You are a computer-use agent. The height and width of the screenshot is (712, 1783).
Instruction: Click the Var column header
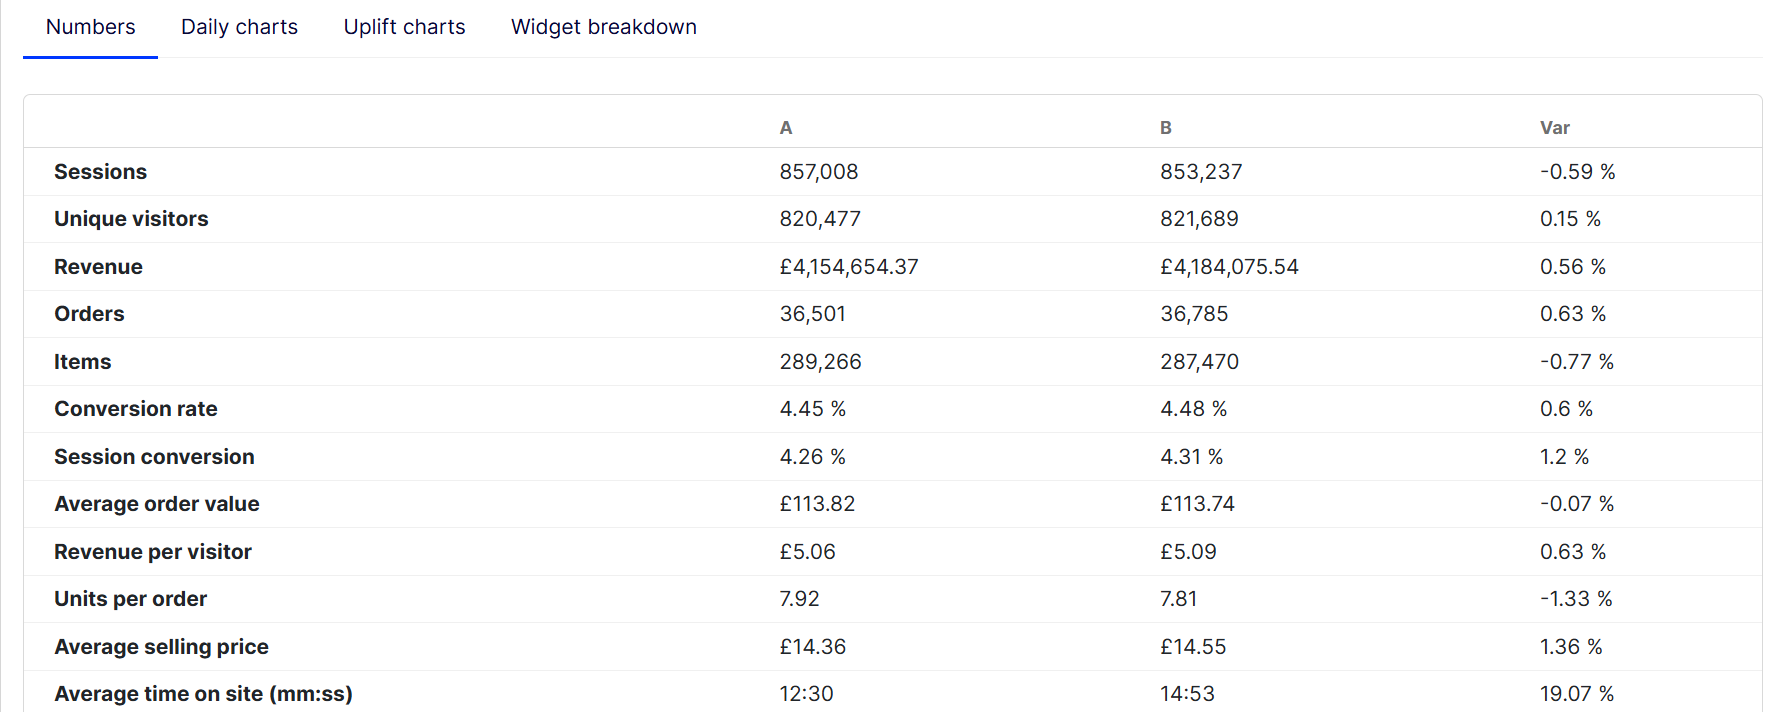[x=1554, y=128]
